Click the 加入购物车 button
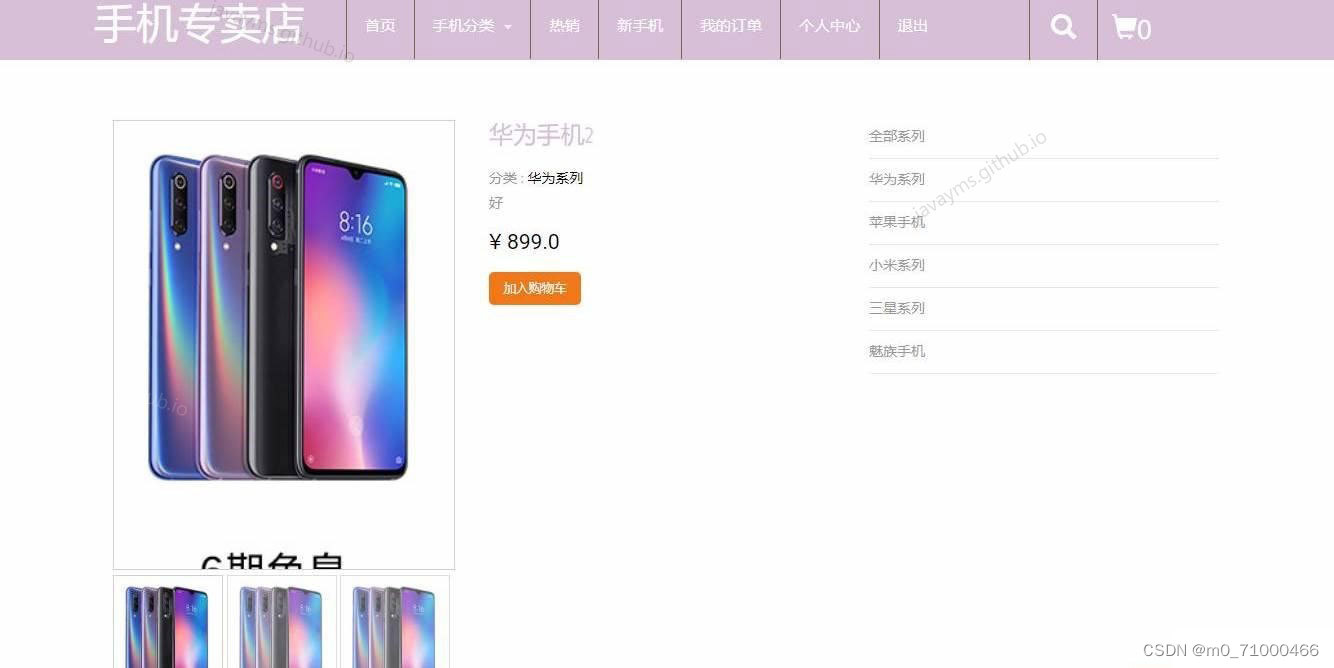This screenshot has width=1334, height=668. pyautogui.click(x=535, y=288)
